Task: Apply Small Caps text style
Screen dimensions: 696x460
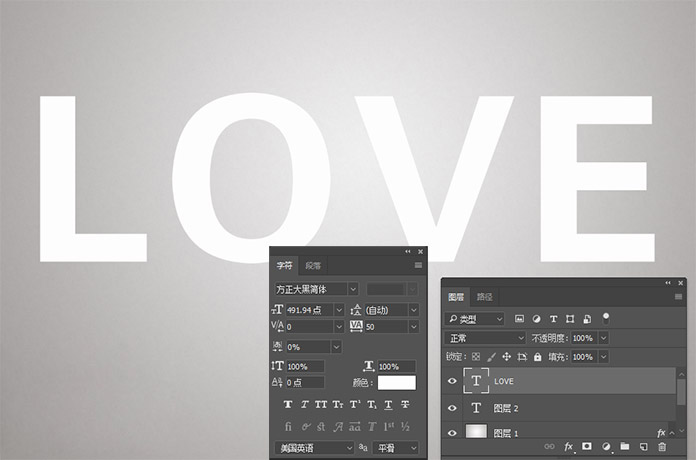Action: (338, 404)
